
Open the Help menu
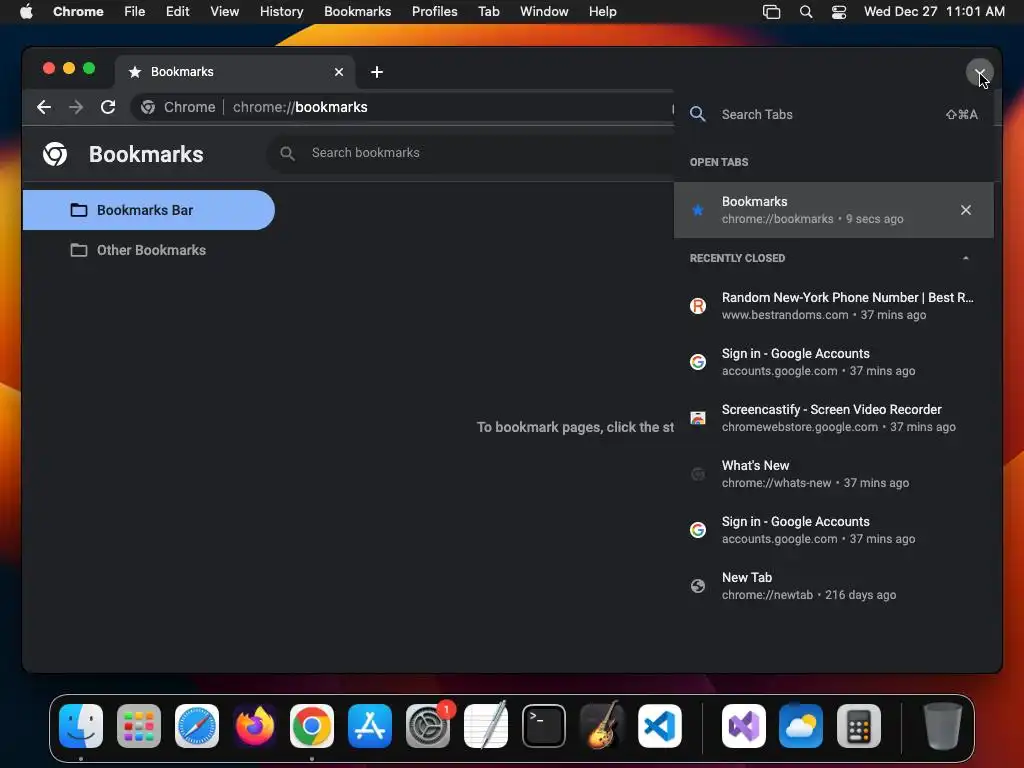point(602,12)
